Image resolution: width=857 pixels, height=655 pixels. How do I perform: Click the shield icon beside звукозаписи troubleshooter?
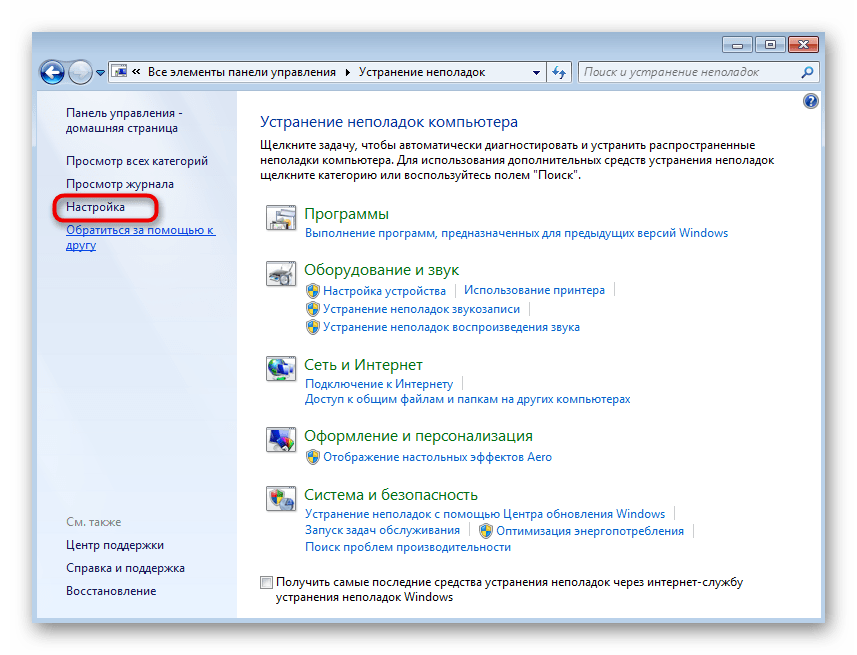pyautogui.click(x=313, y=309)
